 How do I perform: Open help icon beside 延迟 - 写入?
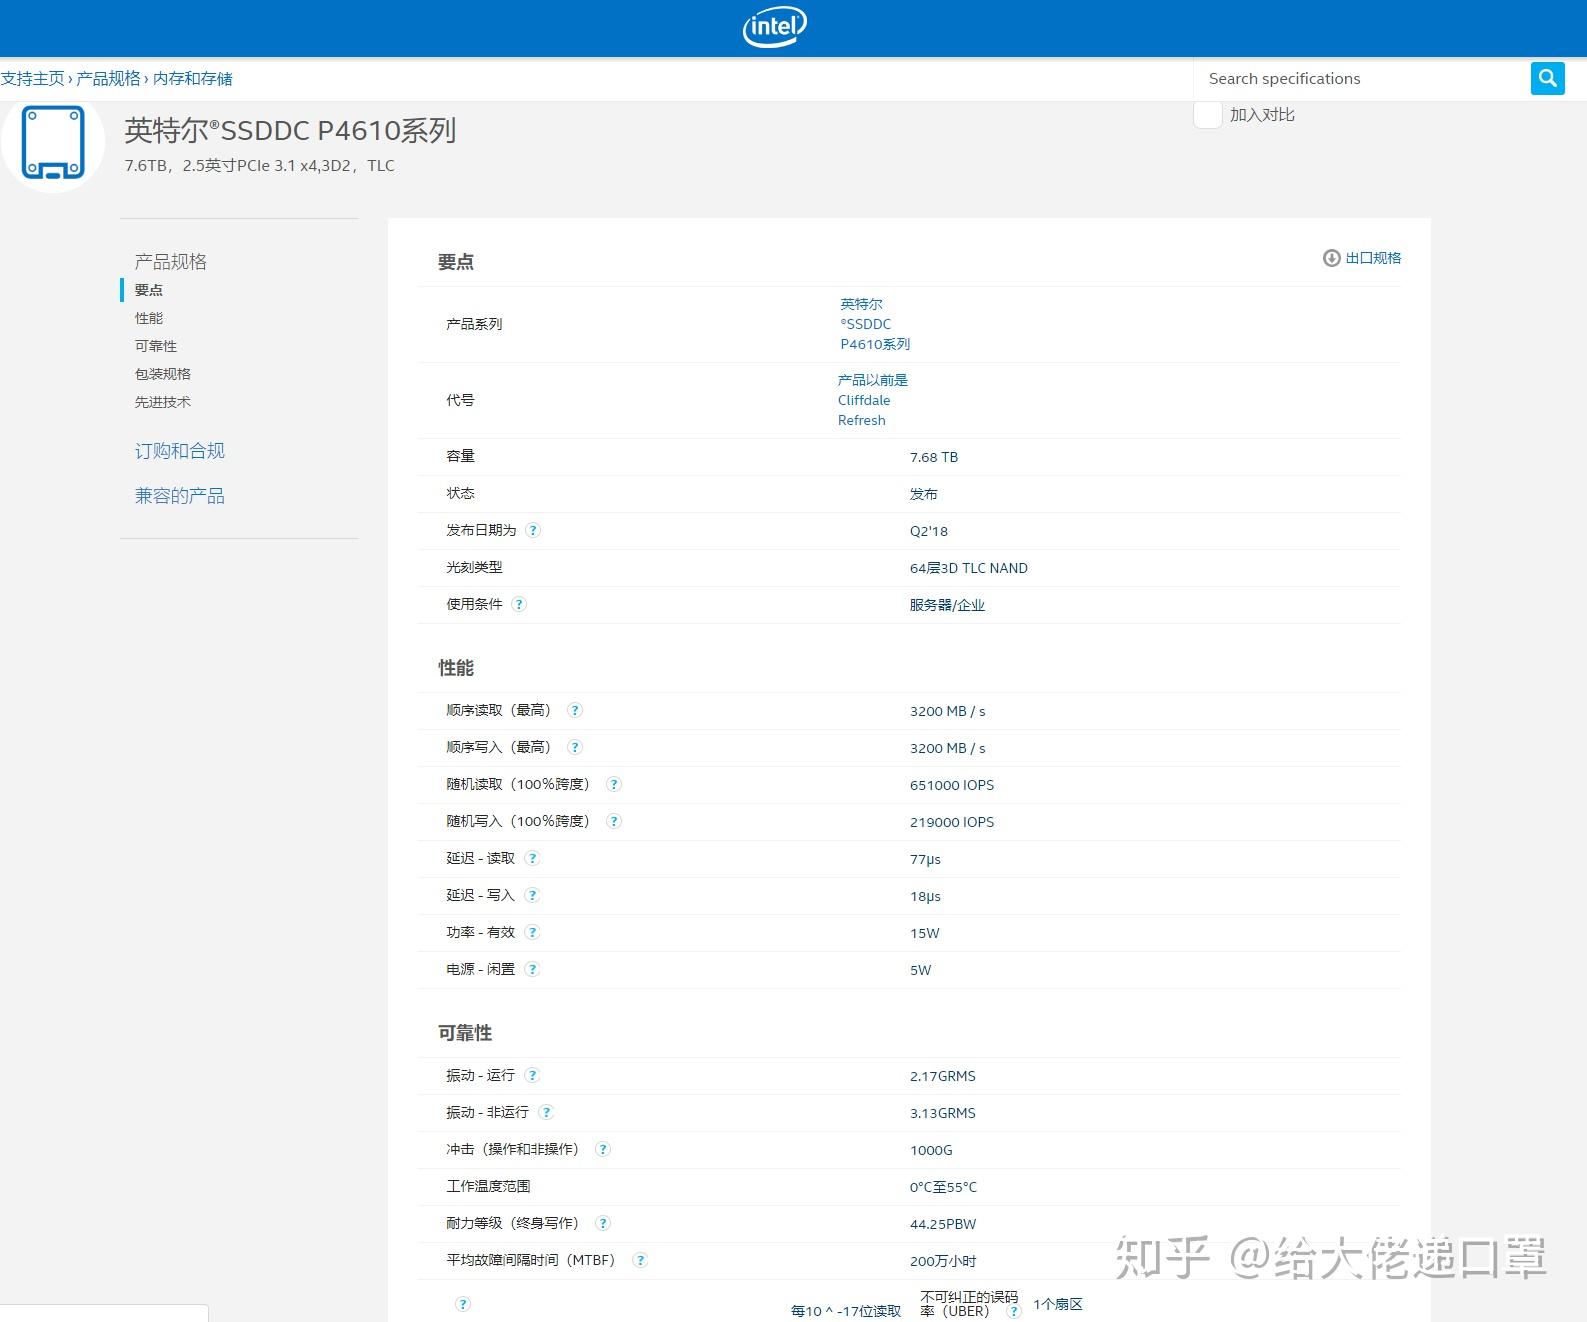point(532,895)
